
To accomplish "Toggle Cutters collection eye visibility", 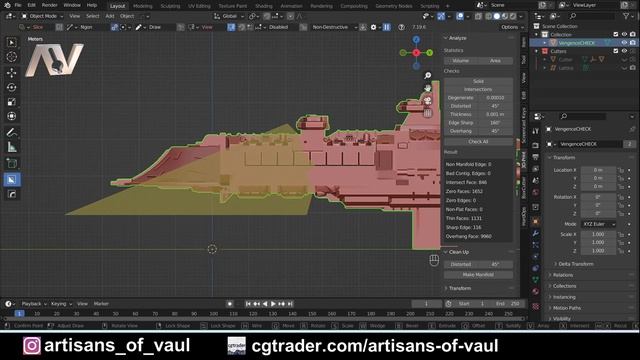I will [624, 51].
